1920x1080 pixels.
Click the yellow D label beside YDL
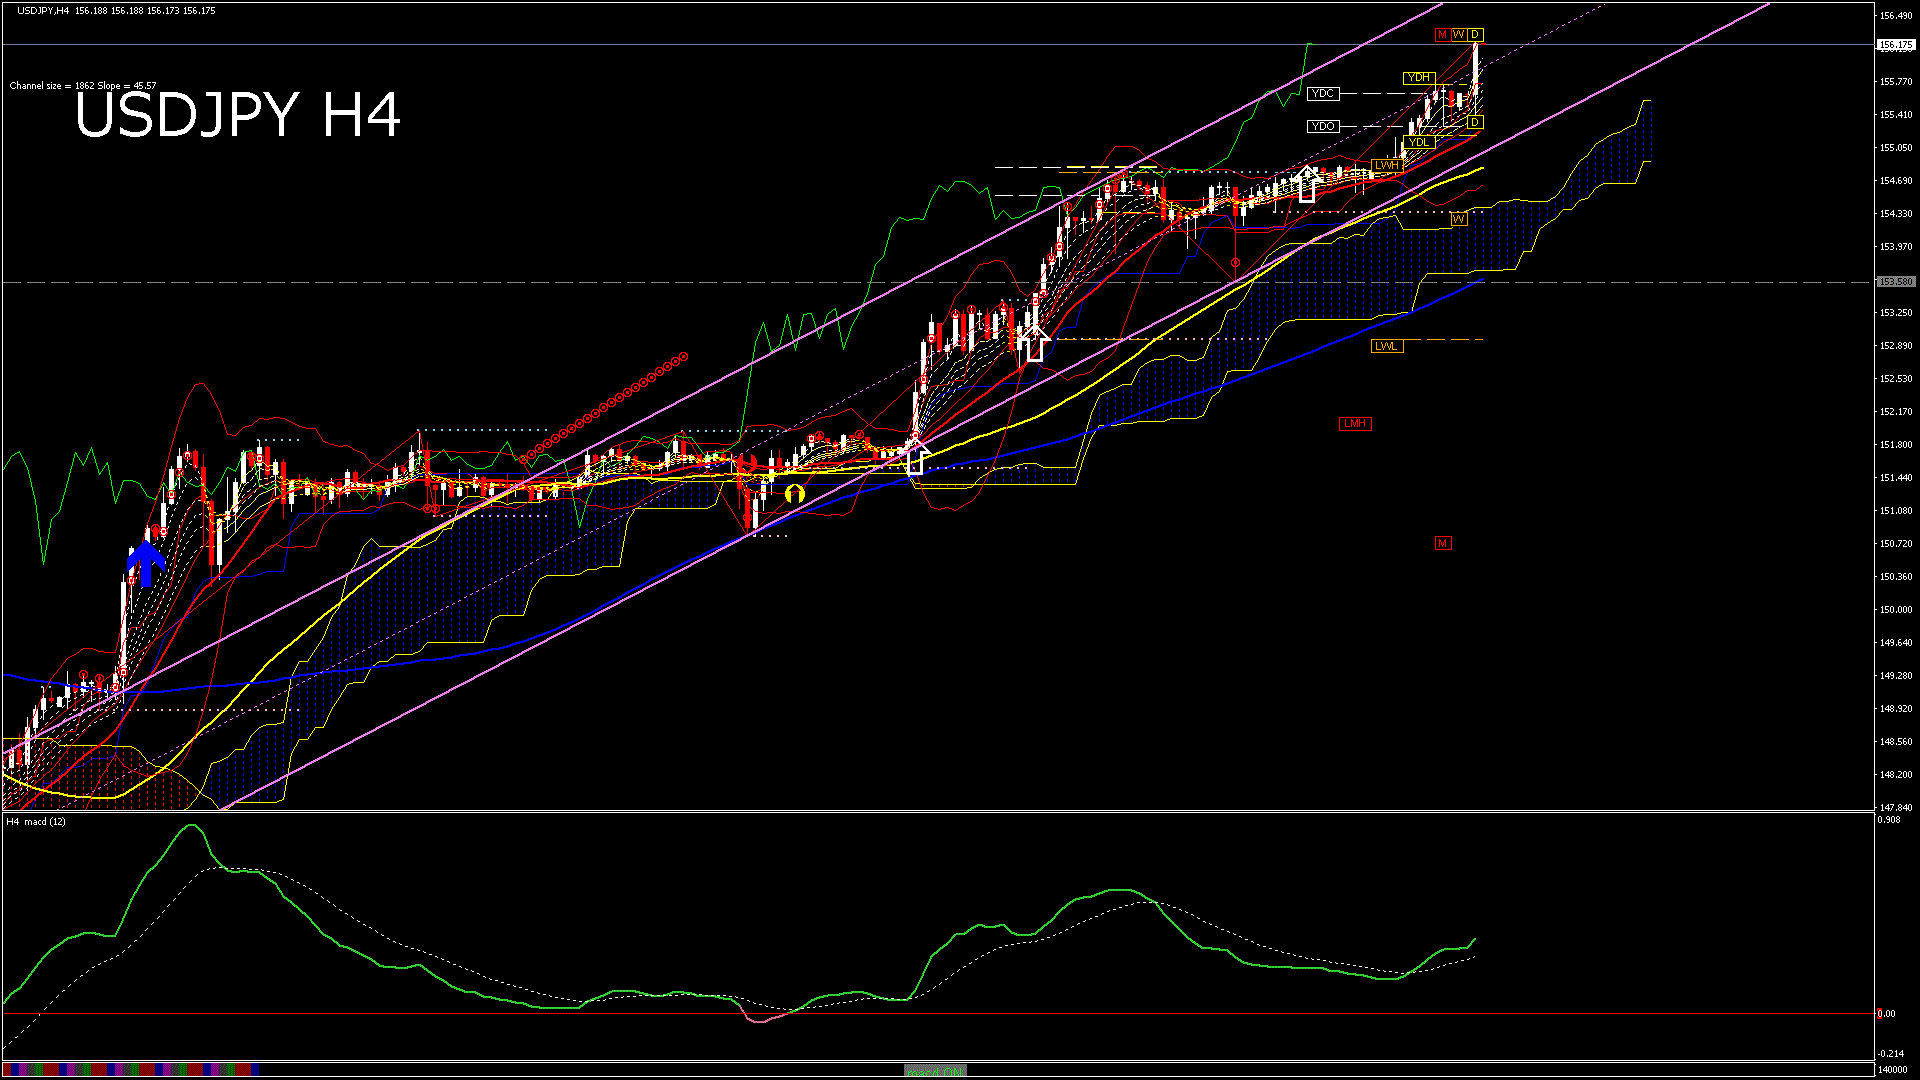(1475, 123)
